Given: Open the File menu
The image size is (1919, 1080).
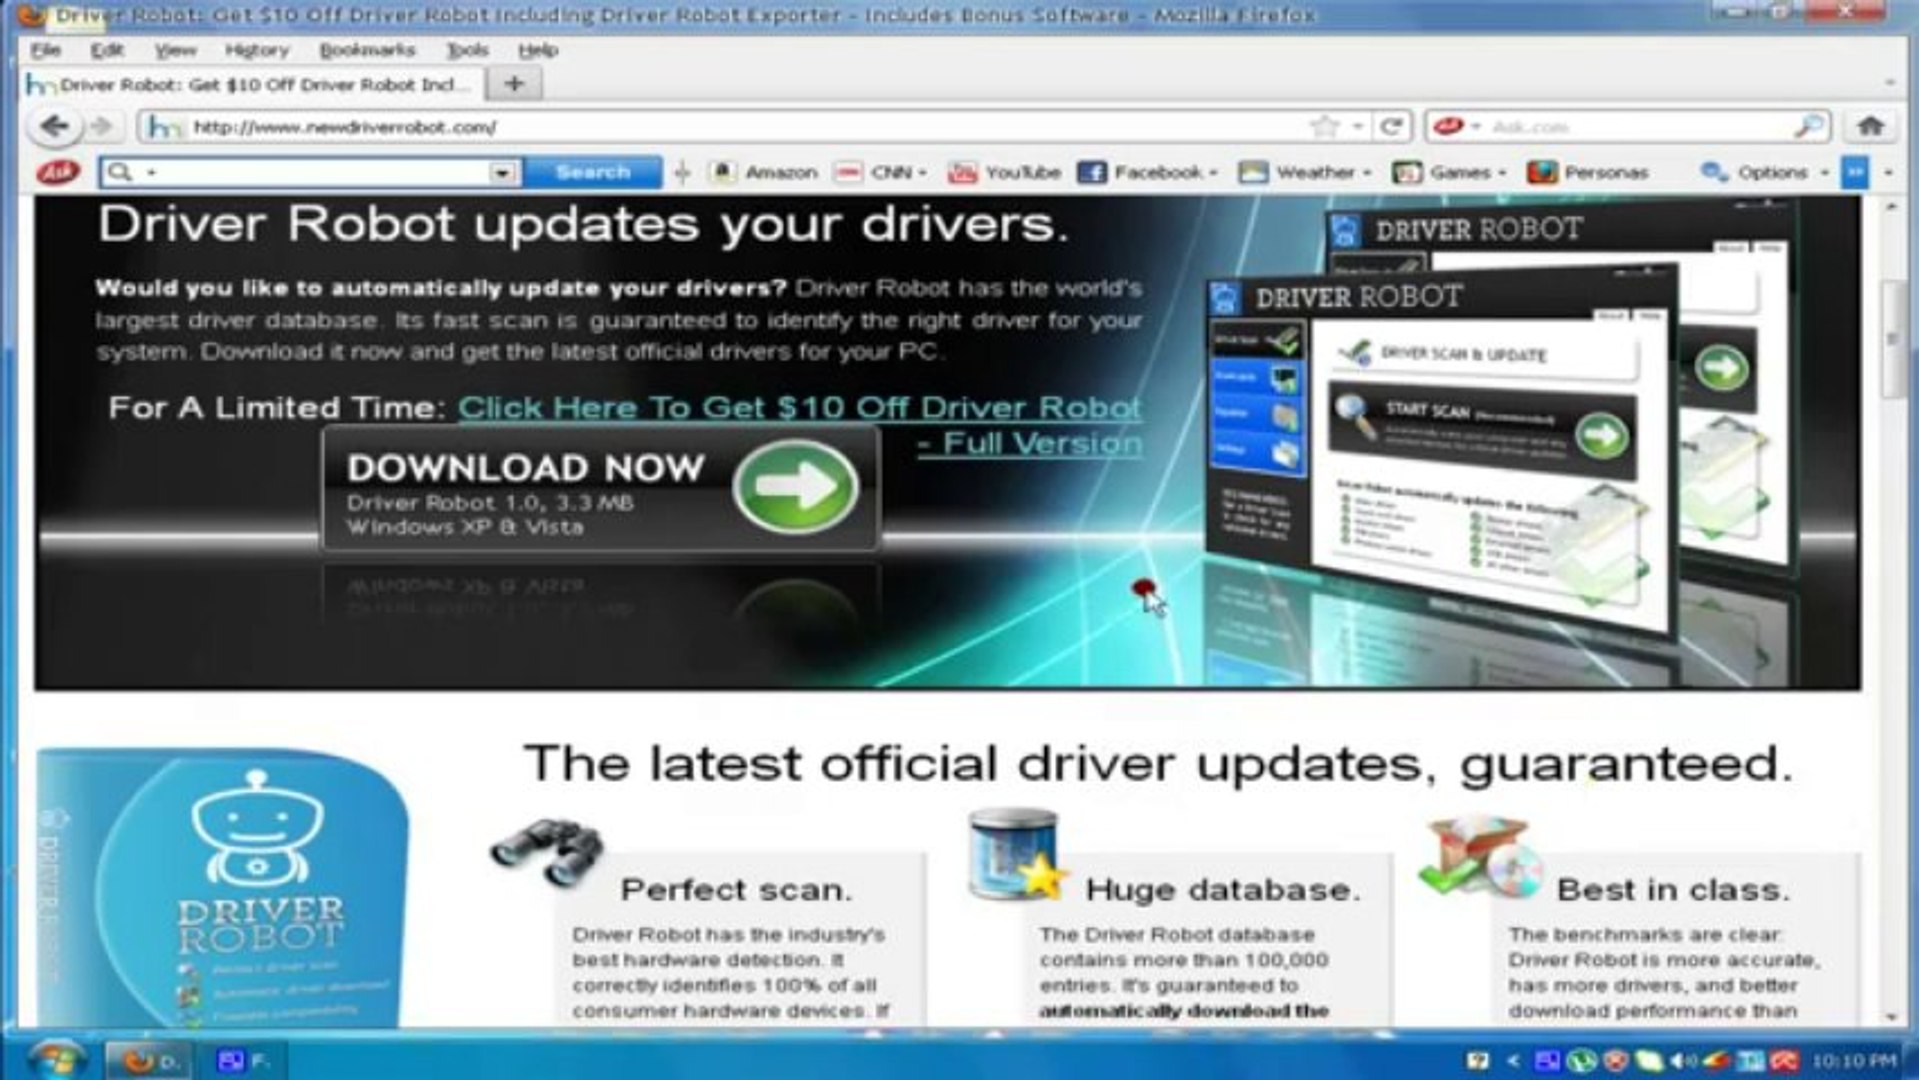Looking at the screenshot, I should coord(46,49).
